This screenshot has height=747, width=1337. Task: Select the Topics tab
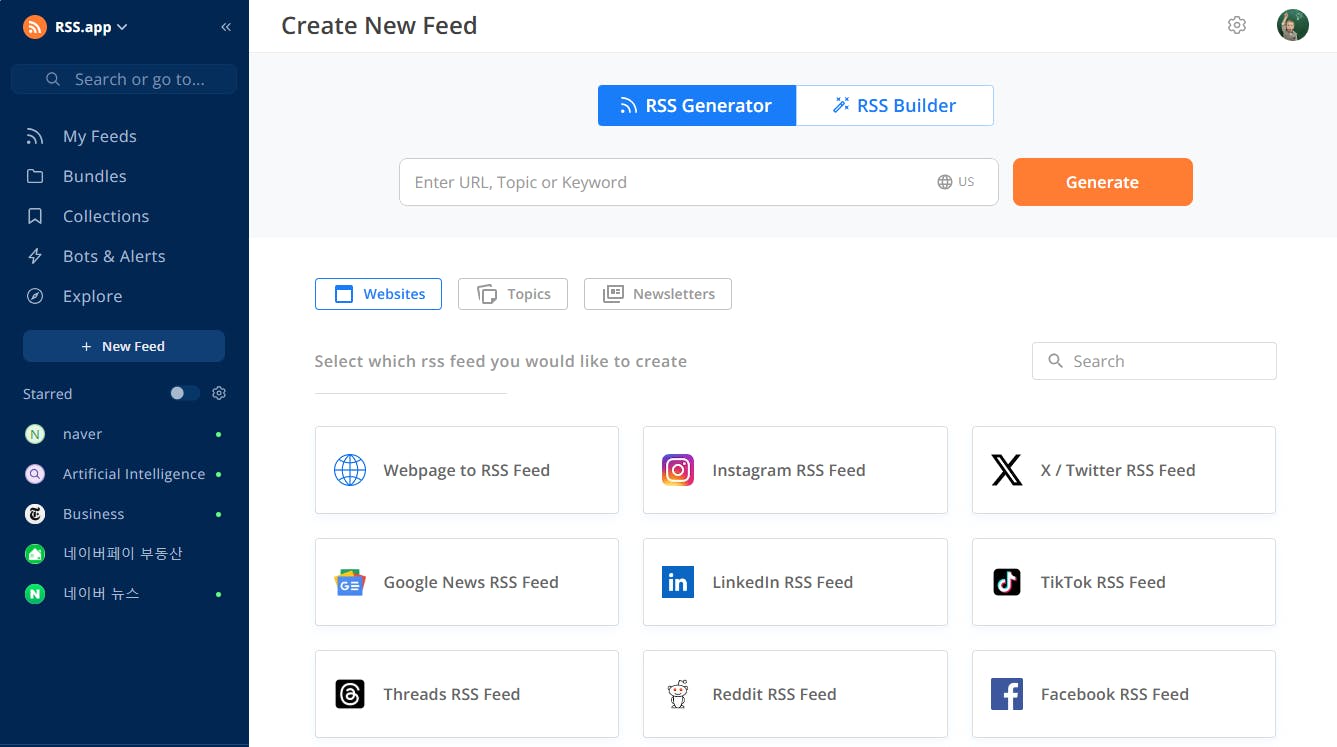coord(513,294)
